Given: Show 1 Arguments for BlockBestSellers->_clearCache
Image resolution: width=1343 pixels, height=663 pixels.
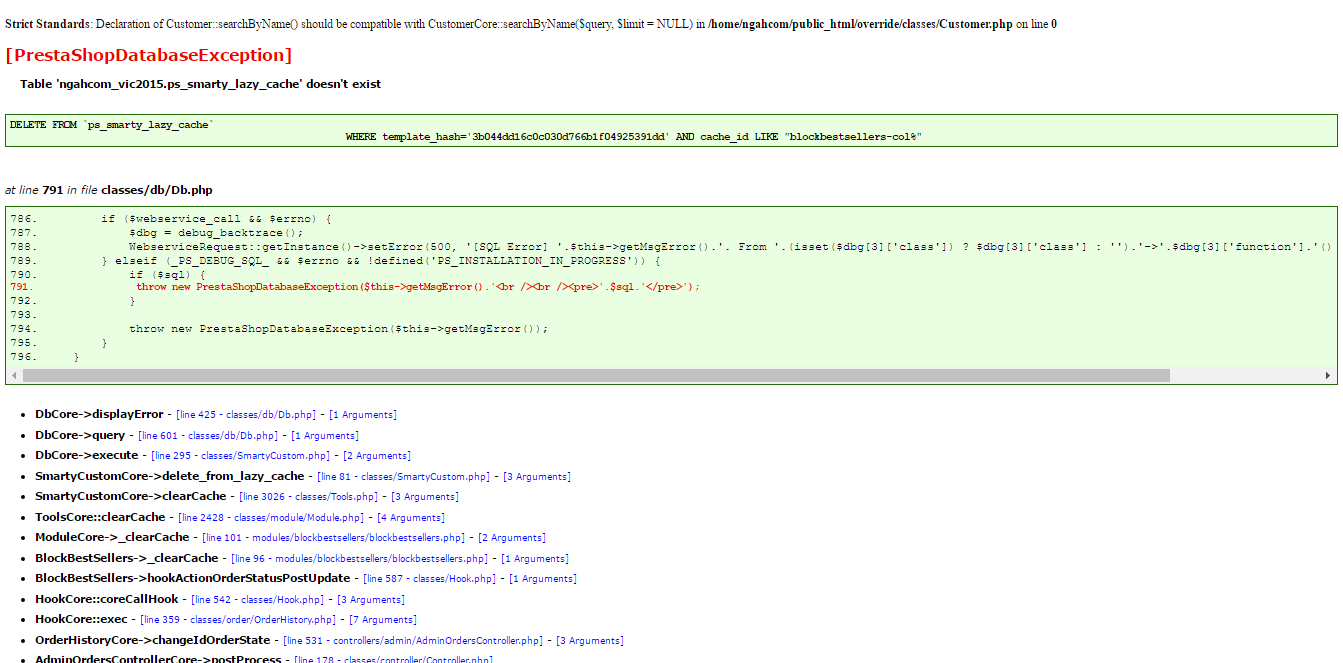Looking at the screenshot, I should tap(535, 558).
